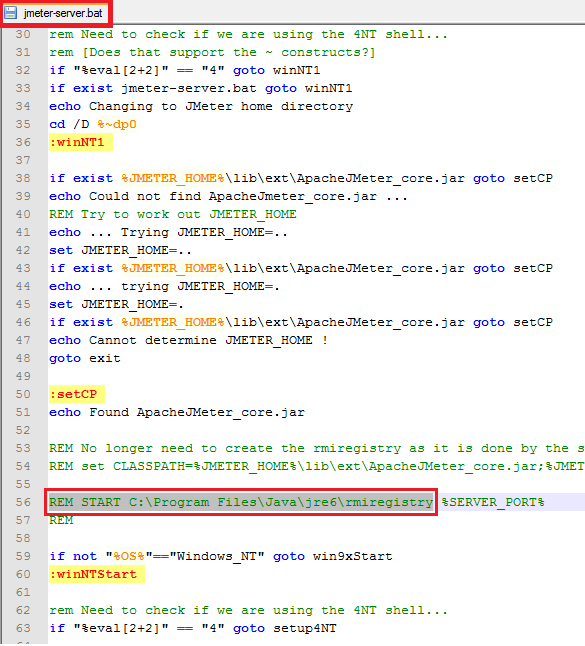The height and width of the screenshot is (646, 585).
Task: Click 'goto win9xStart' on line 59
Action: click(332, 557)
